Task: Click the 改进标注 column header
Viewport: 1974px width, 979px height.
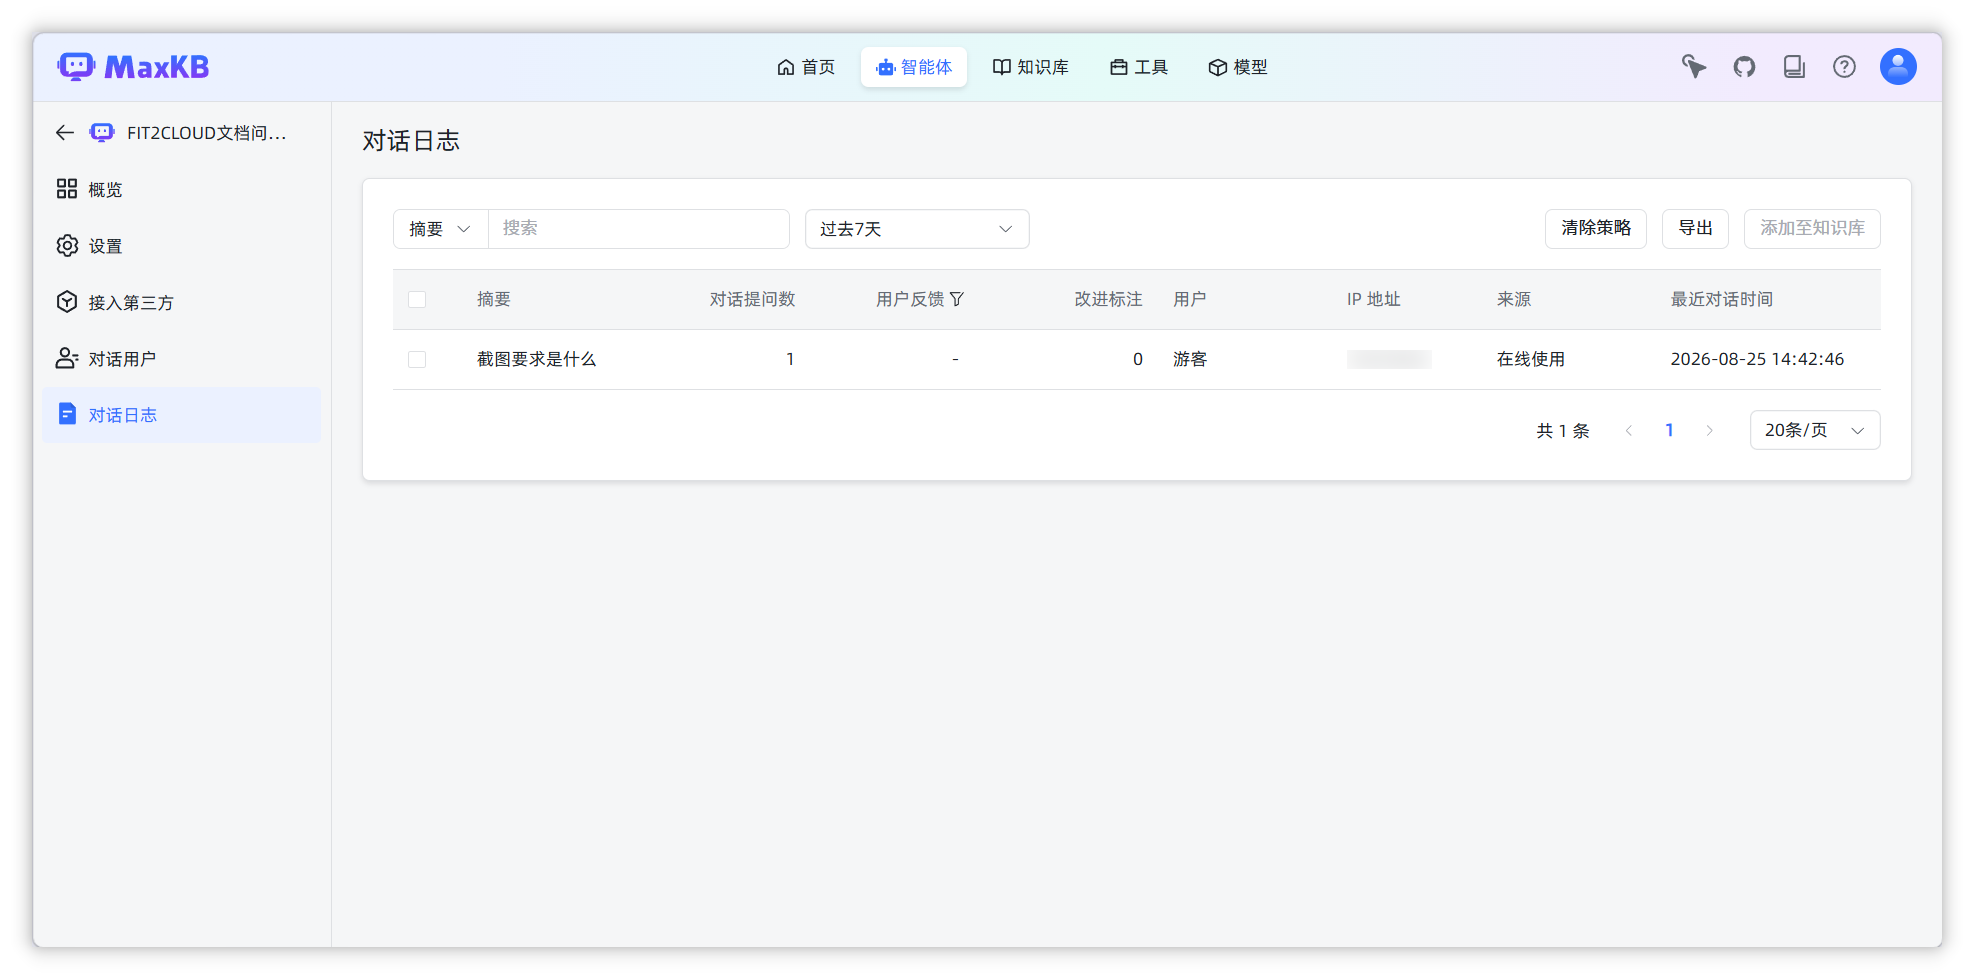Action: (x=1108, y=299)
